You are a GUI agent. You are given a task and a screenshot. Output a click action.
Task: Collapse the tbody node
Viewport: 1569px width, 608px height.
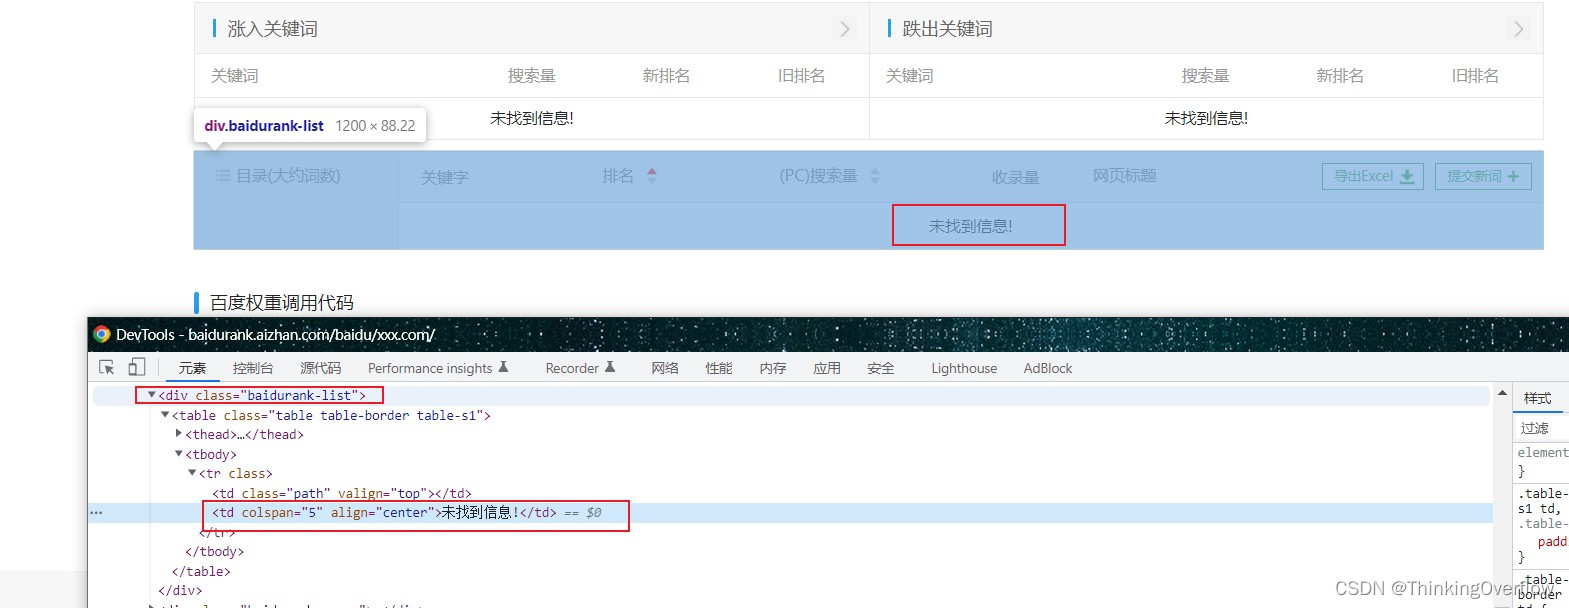[x=179, y=454]
